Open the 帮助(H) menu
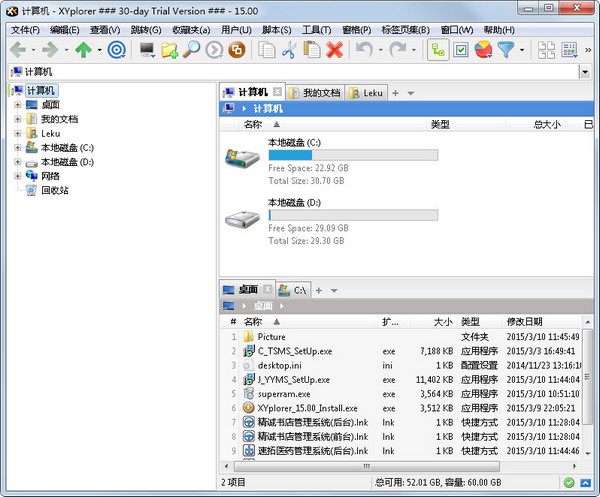The height and width of the screenshot is (497, 600). point(499,30)
